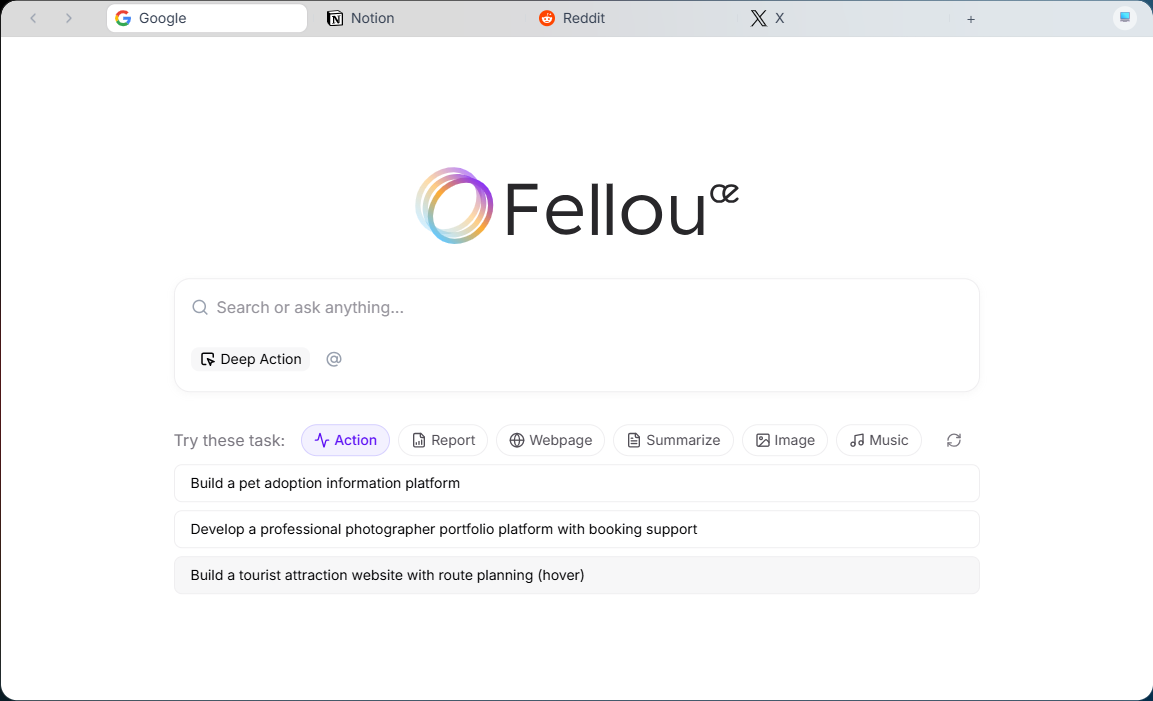Click the Fellou logo

click(x=576, y=205)
